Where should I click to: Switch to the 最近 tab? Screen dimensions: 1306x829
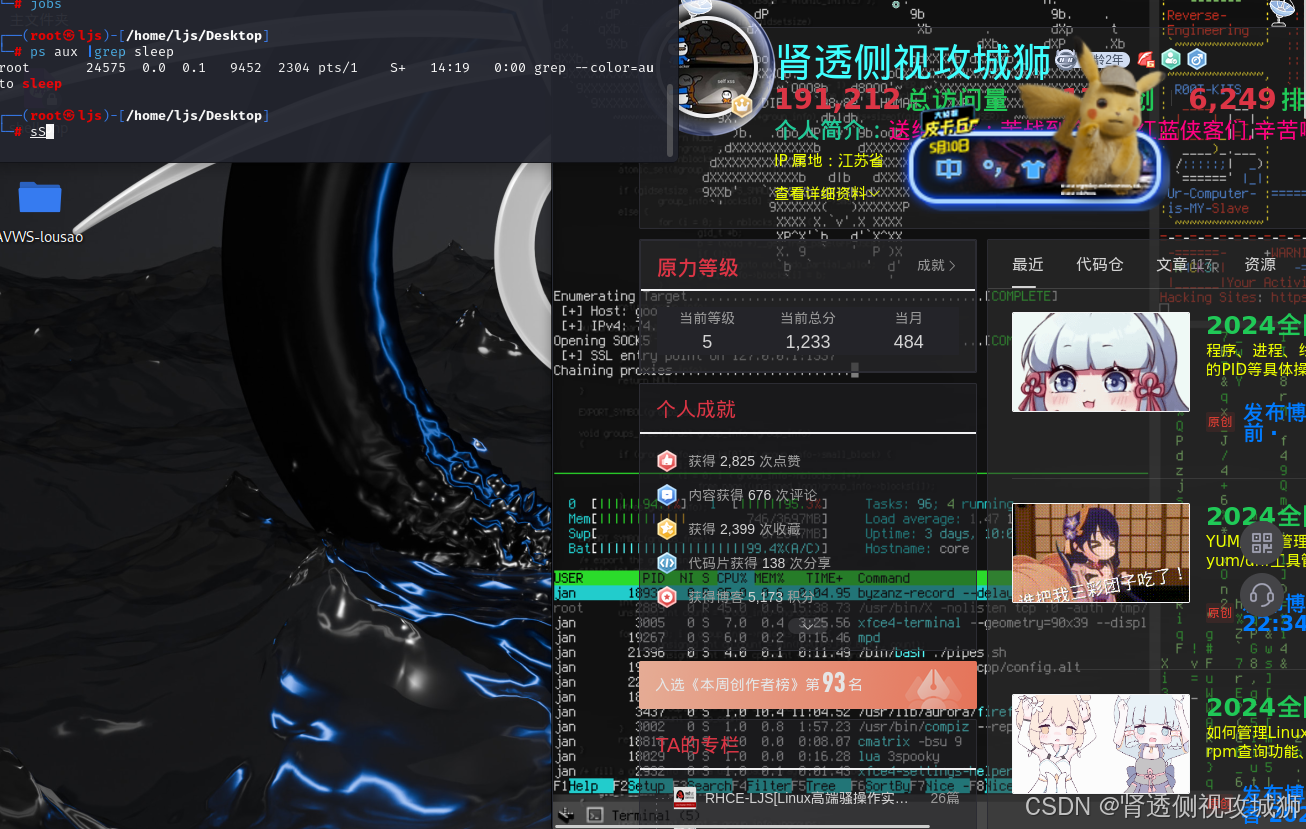point(1028,264)
